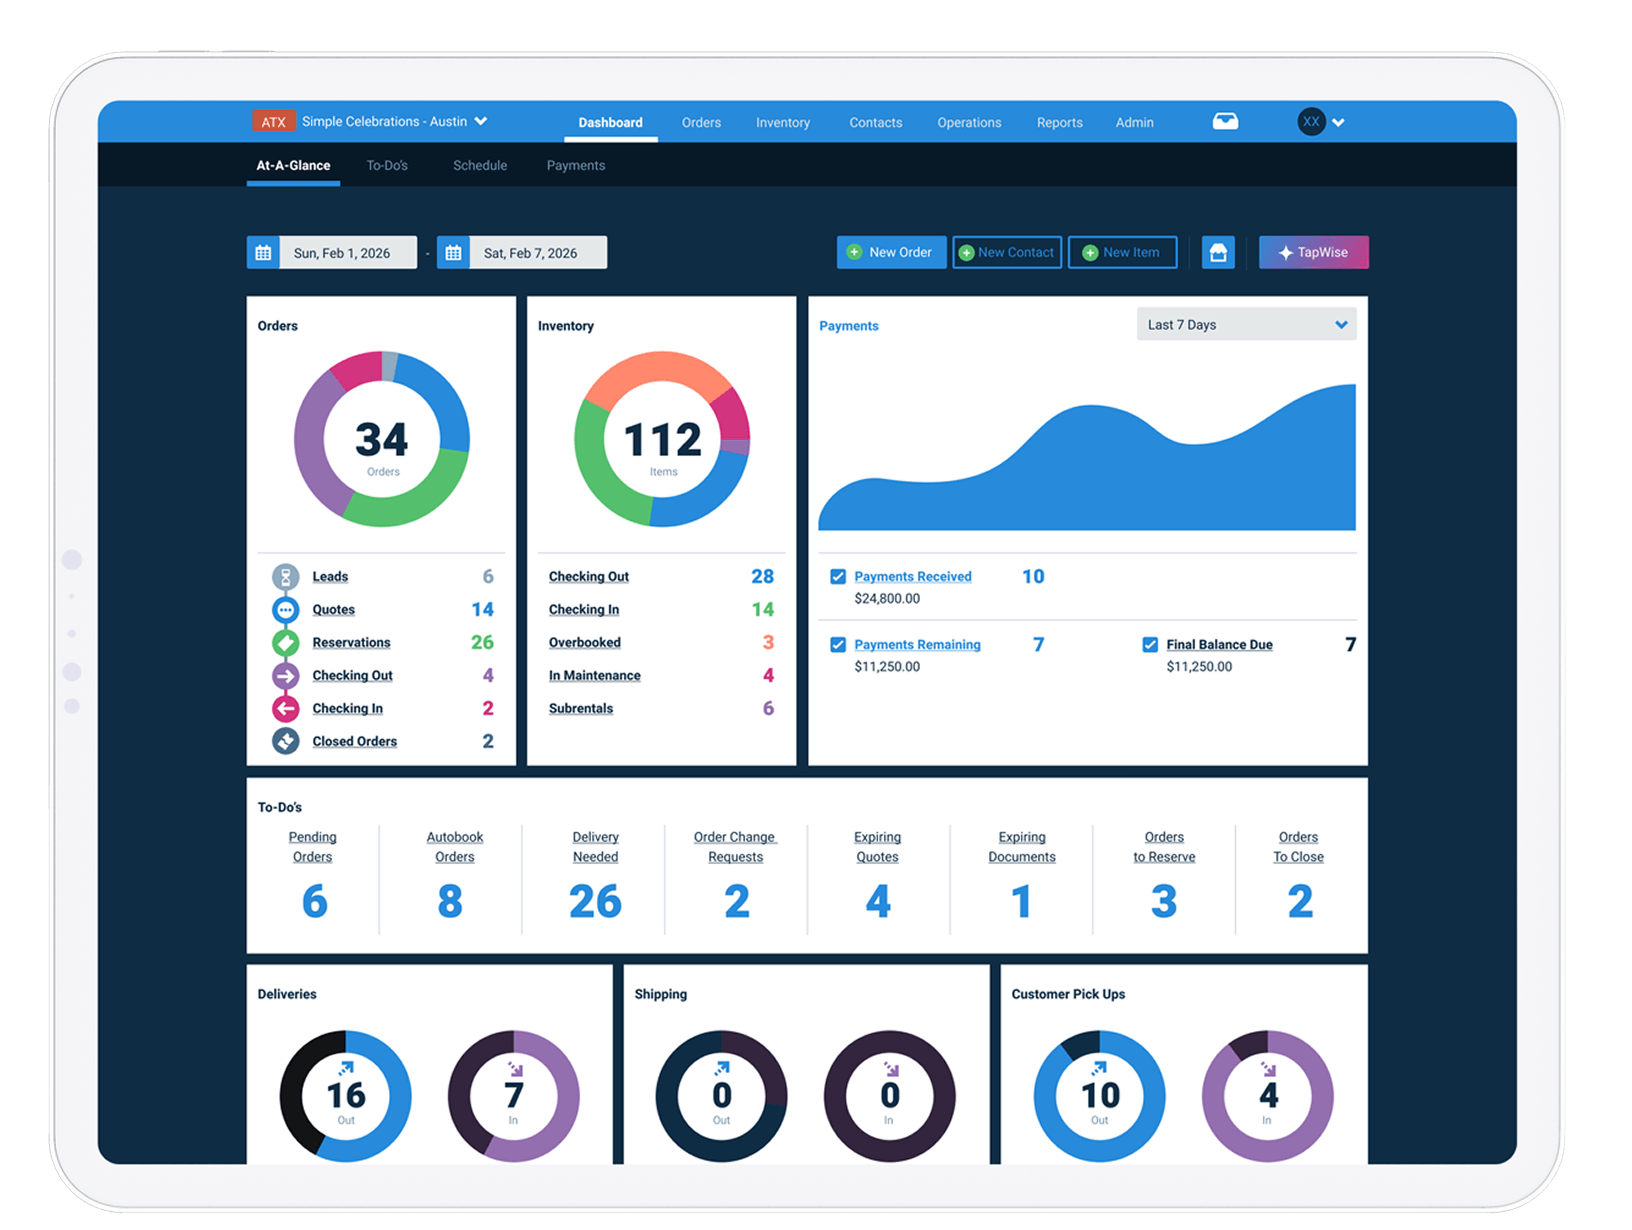1632x1230 pixels.
Task: Select the green Reservations status icon
Action: click(x=285, y=642)
